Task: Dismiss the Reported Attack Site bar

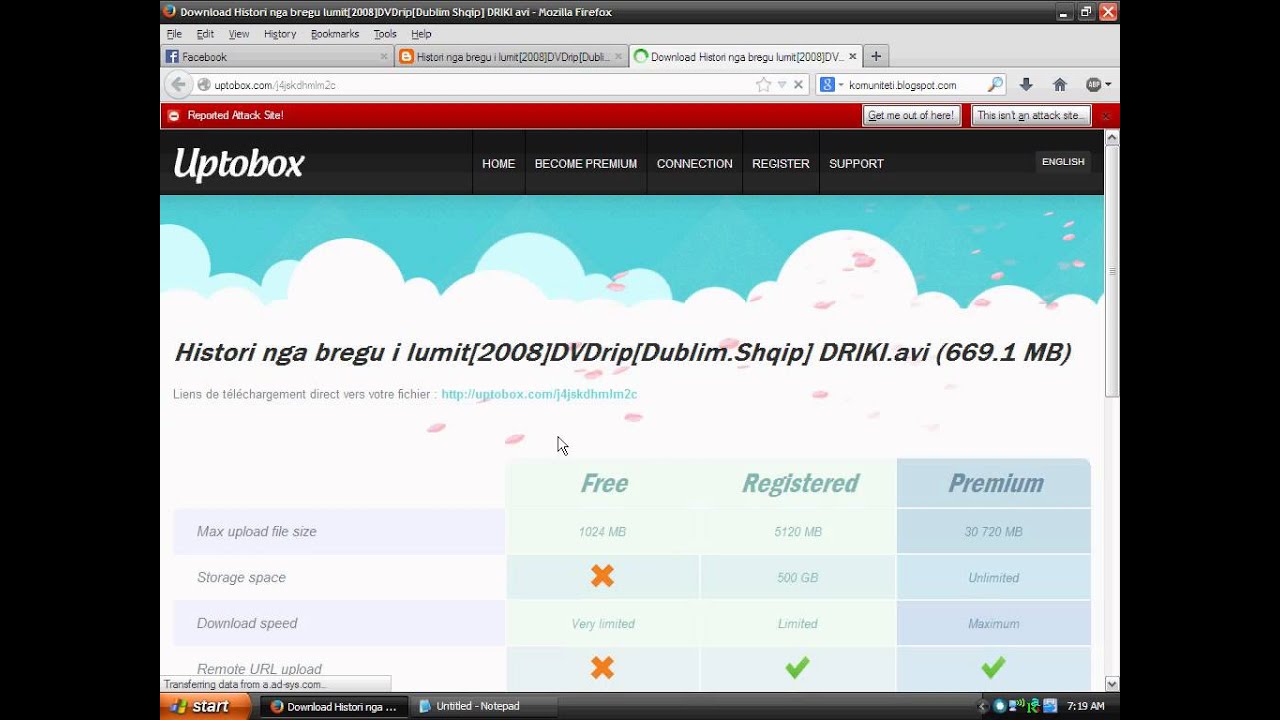Action: tap(1105, 116)
